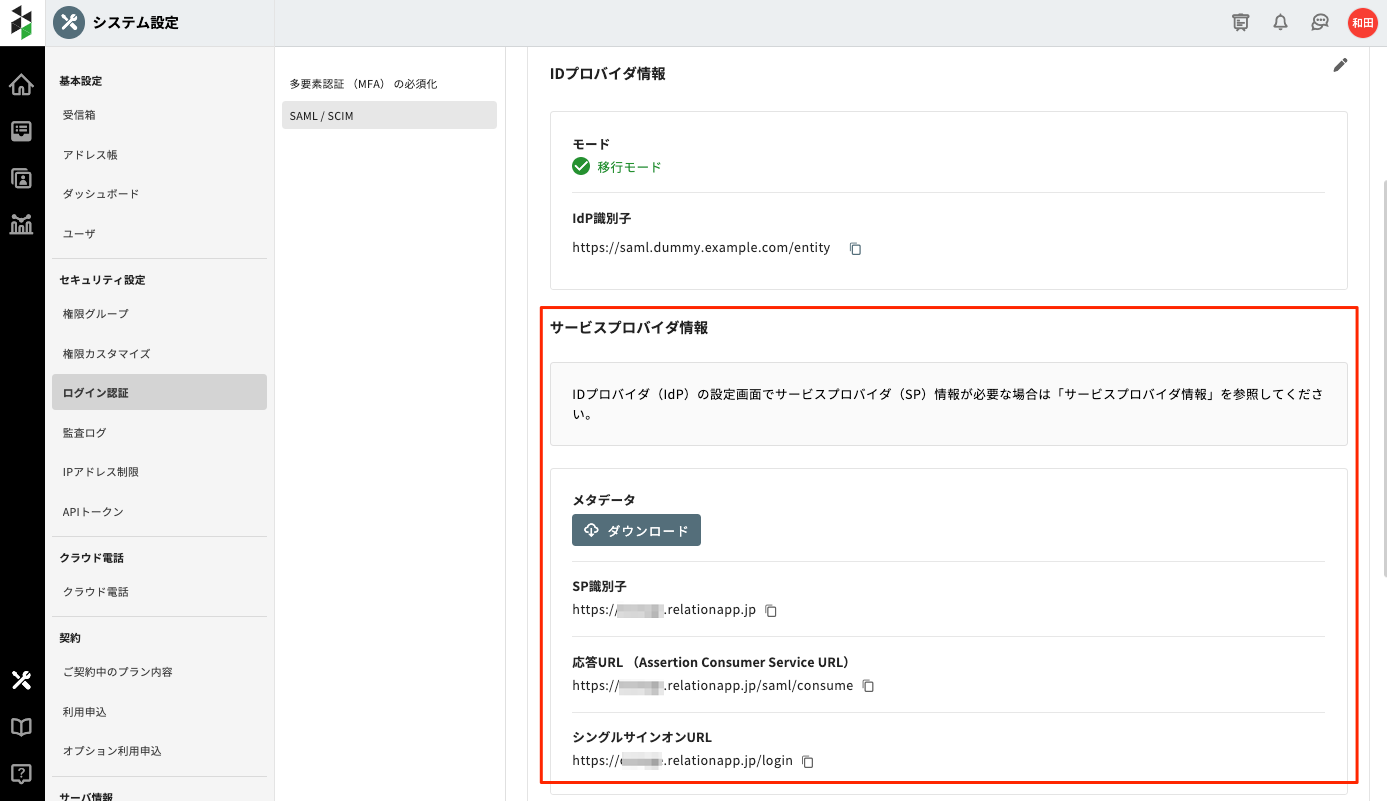Select the SAML / SCIM tab
Image resolution: width=1387 pixels, height=801 pixels.
click(389, 116)
